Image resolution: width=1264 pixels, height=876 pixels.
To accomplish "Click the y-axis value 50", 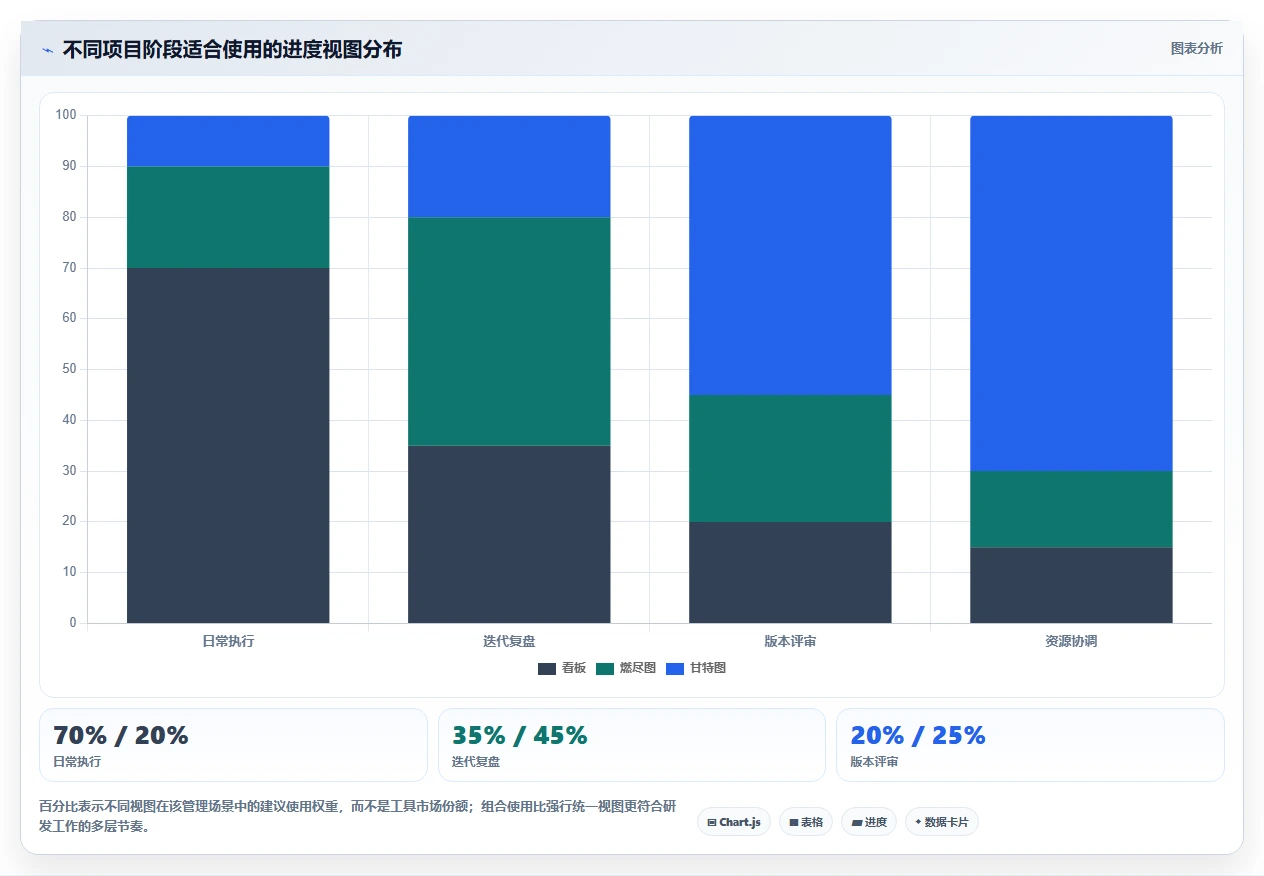I will (69, 369).
